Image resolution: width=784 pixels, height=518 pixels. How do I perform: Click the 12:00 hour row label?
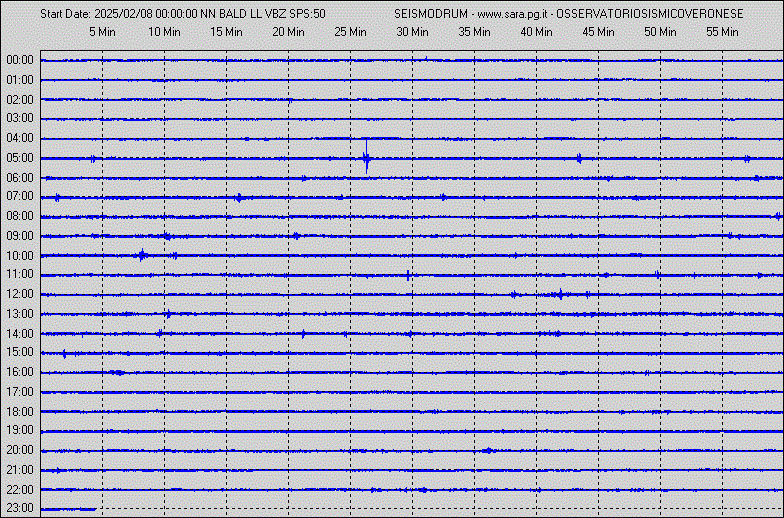(20, 294)
